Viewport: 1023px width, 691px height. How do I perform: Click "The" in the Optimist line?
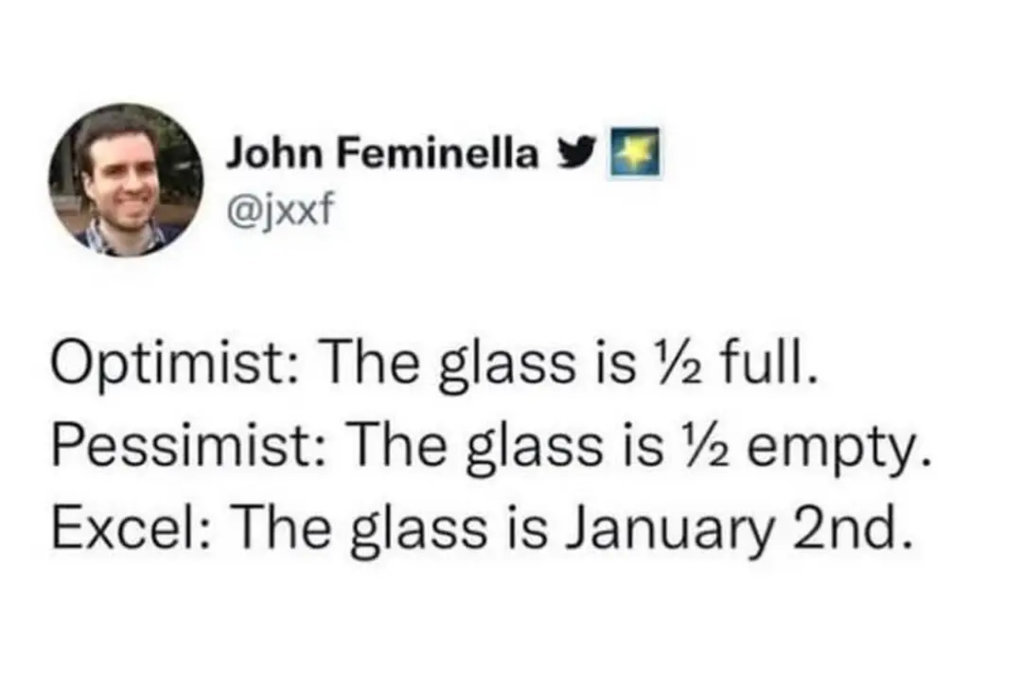pos(373,362)
